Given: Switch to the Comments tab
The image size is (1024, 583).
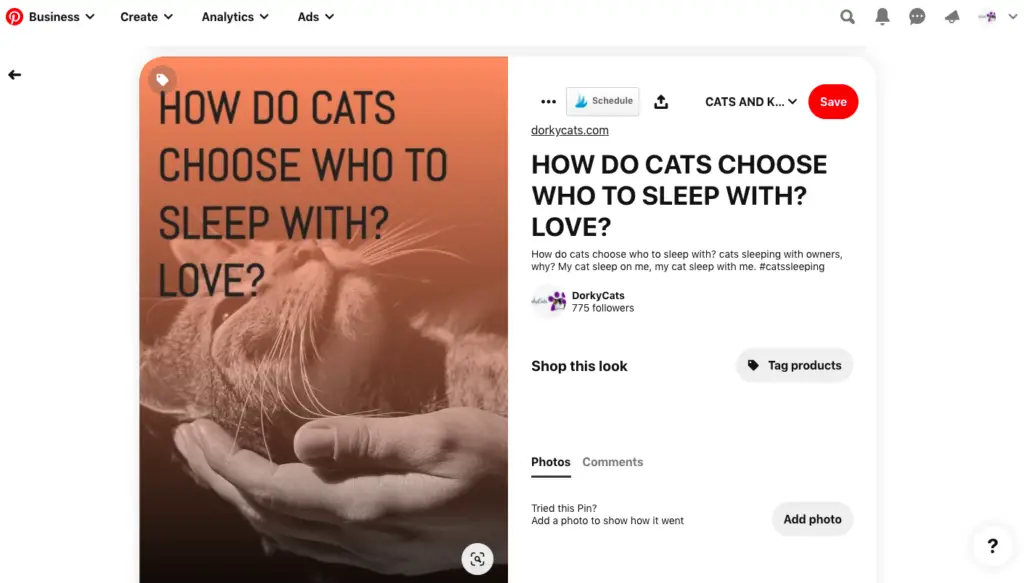Looking at the screenshot, I should pyautogui.click(x=613, y=462).
